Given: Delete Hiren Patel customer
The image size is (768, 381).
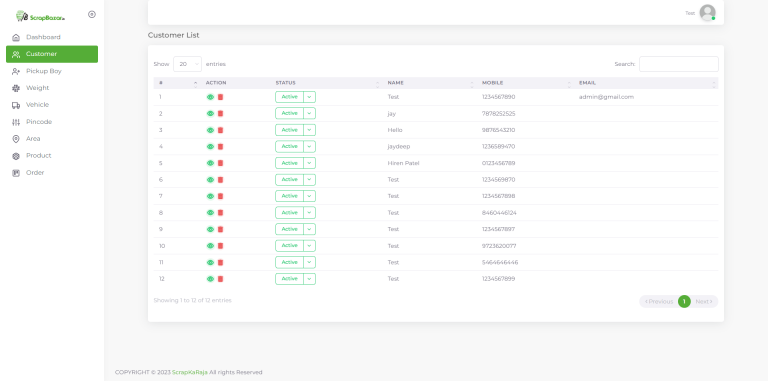Looking at the screenshot, I should point(220,163).
